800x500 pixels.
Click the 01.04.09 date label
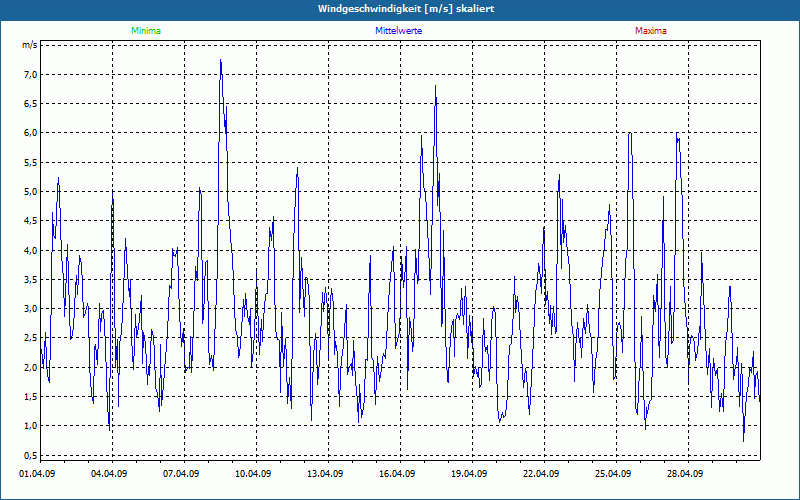[x=37, y=473]
